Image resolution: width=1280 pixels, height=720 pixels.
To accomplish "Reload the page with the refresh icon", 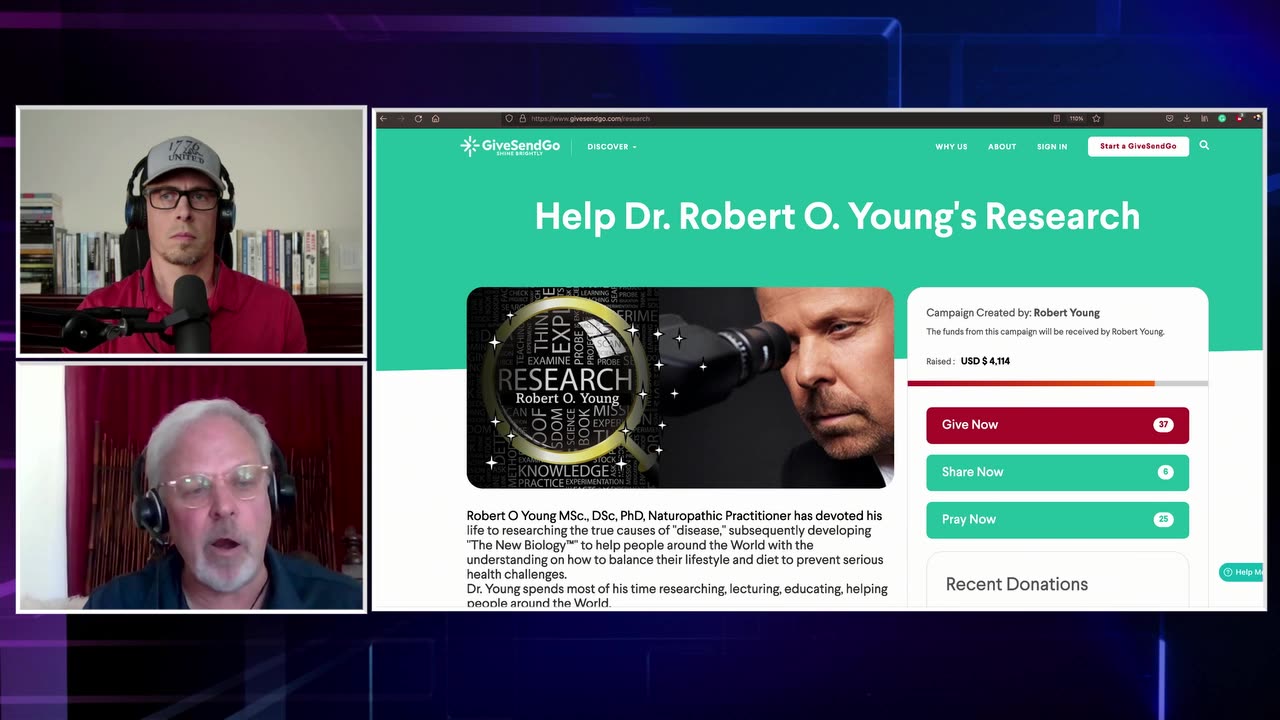I will [x=418, y=118].
